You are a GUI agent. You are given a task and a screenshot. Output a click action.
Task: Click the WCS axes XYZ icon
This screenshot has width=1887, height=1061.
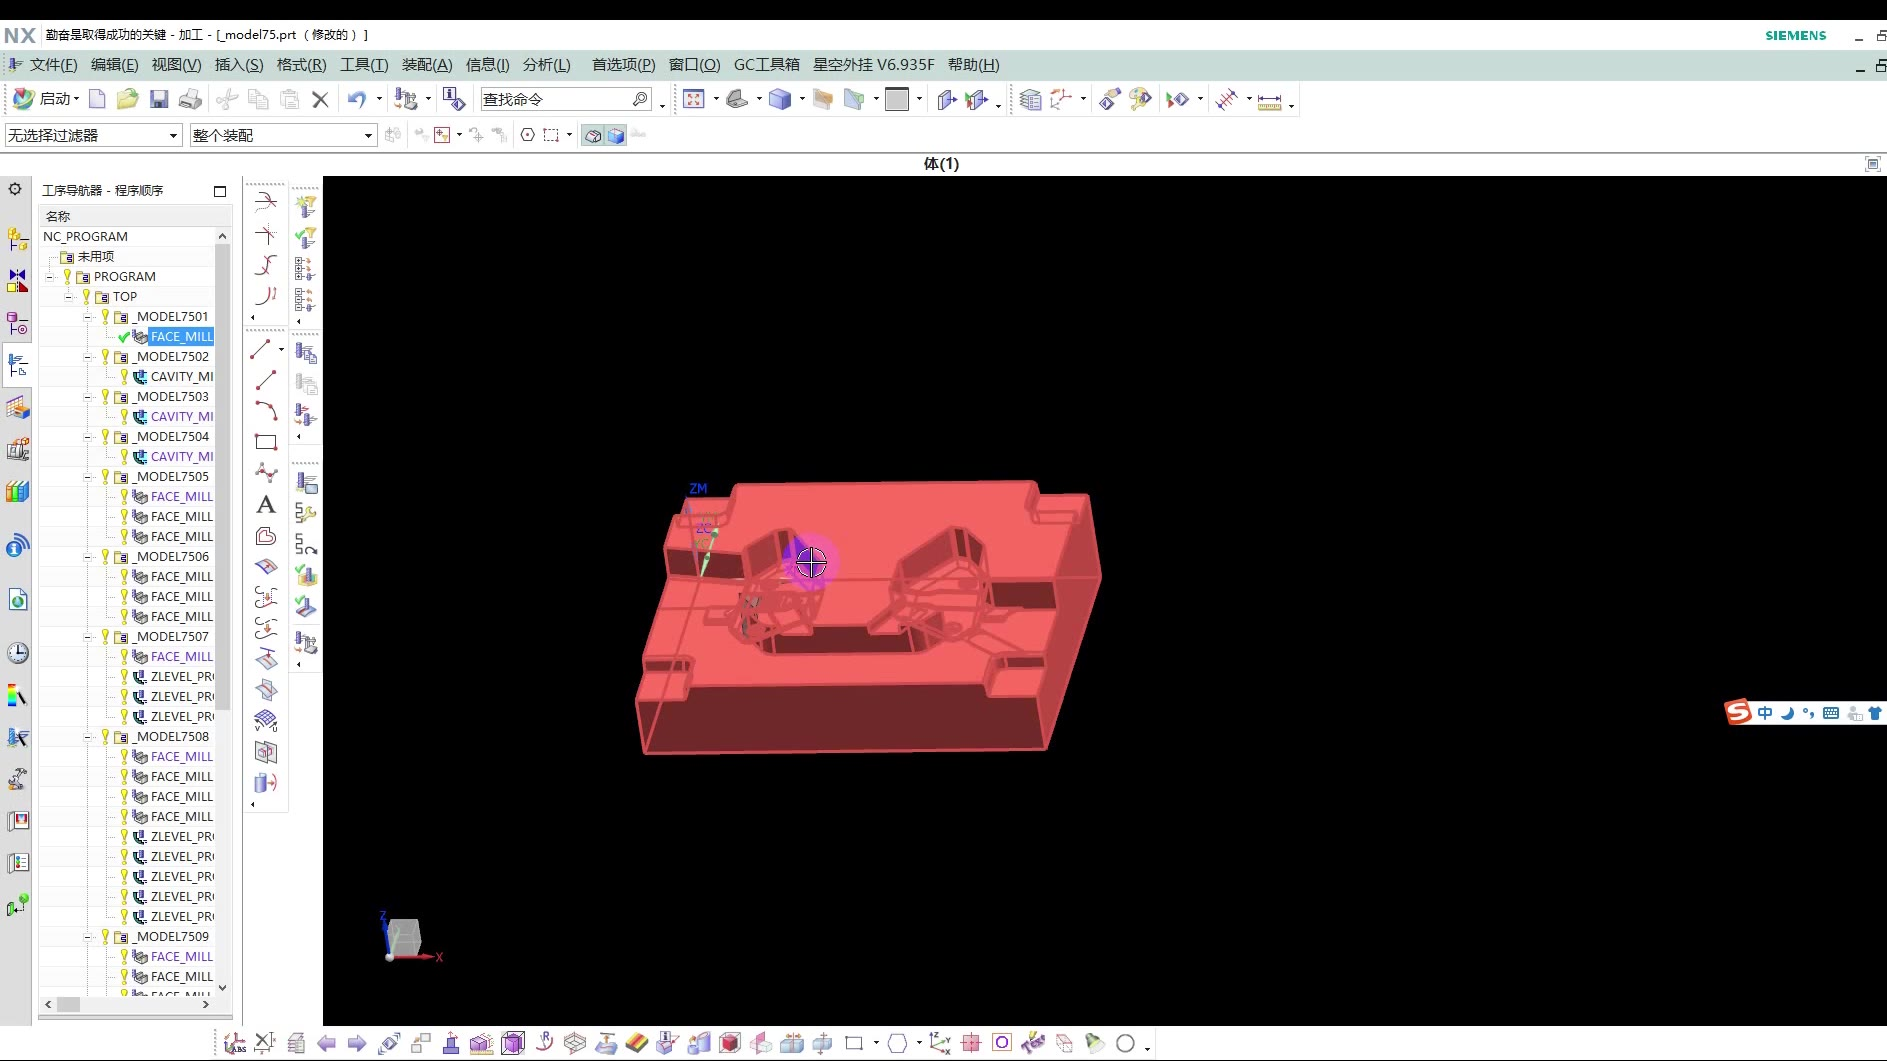[x=939, y=1043]
